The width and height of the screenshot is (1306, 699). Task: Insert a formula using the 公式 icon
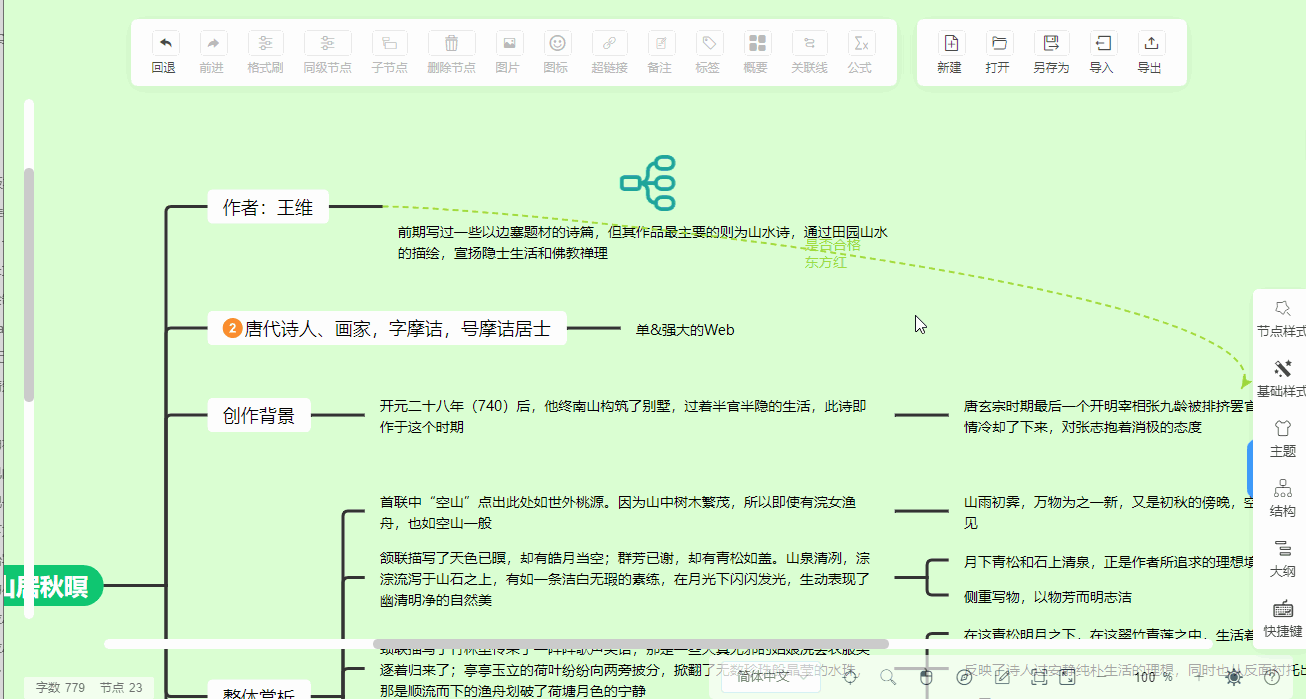pos(861,52)
